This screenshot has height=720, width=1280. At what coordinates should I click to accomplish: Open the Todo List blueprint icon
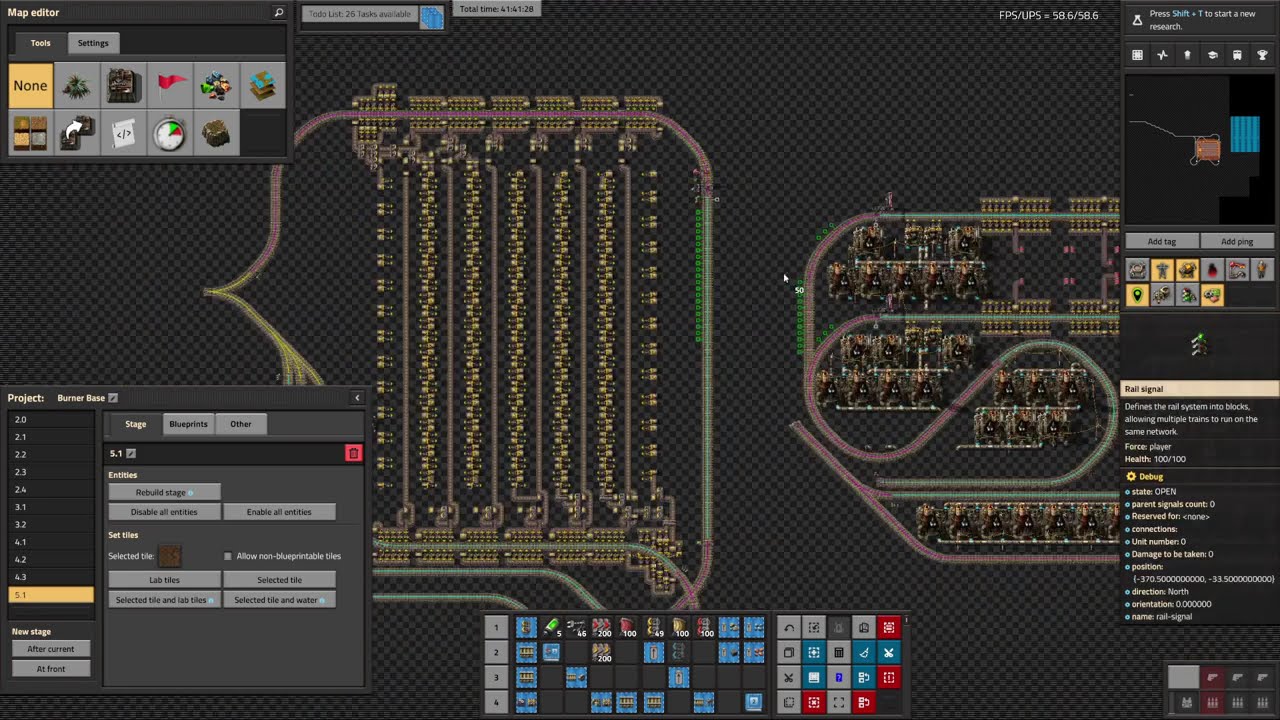pyautogui.click(x=431, y=18)
